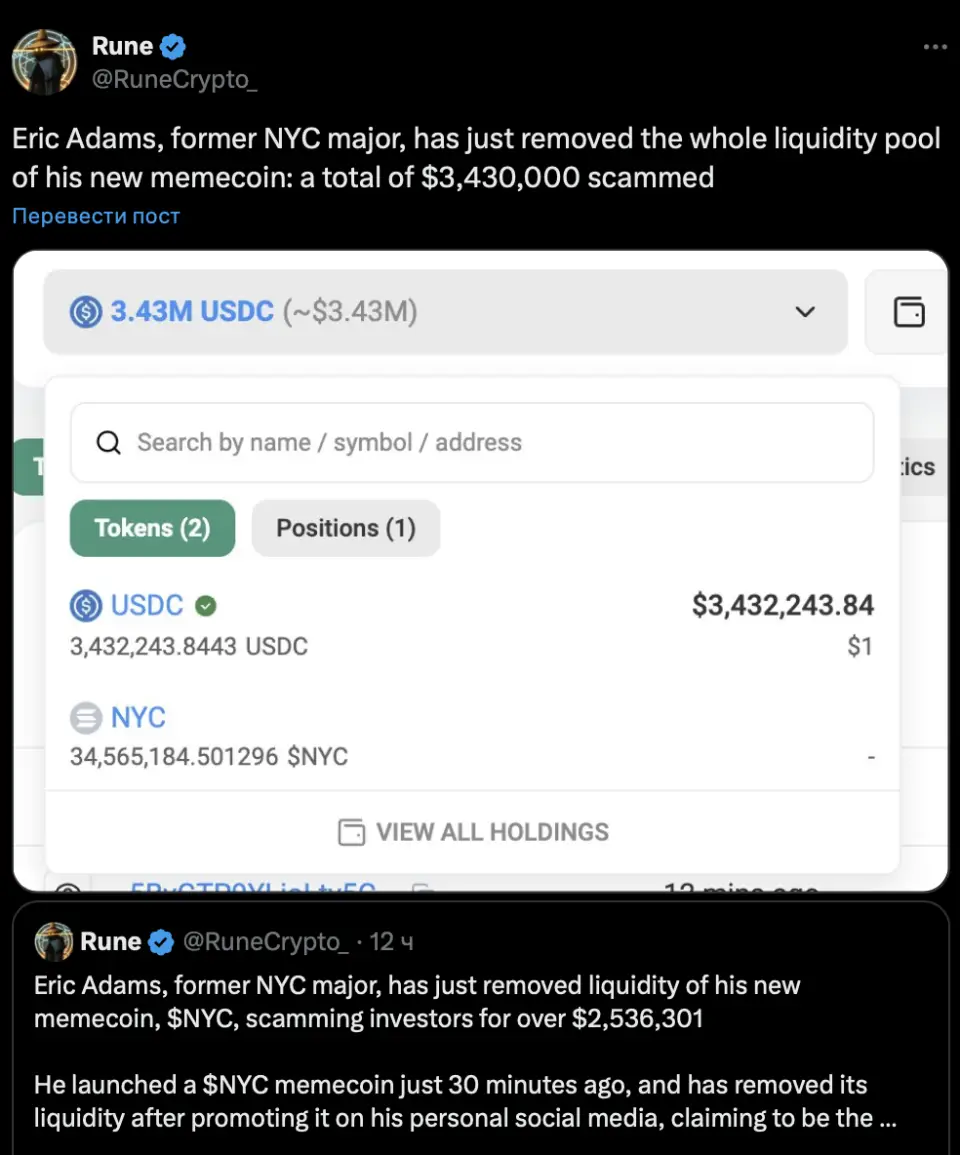Open the NYC token name link
The width and height of the screenshot is (960, 1155).
[138, 718]
